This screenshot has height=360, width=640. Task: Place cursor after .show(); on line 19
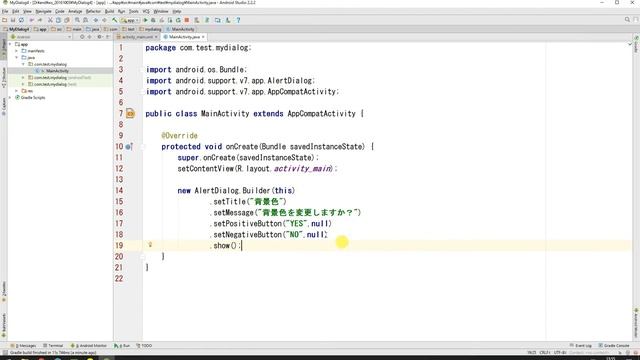pyautogui.click(x=242, y=245)
